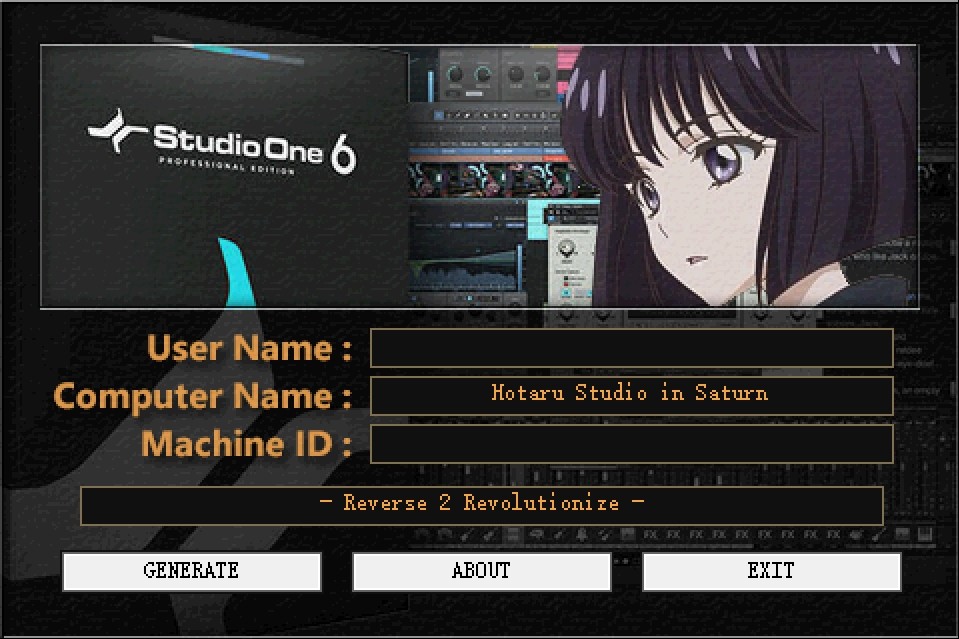Screen dimensions: 959x639
Task: Focus the Machine ID input field
Action: click(632, 443)
